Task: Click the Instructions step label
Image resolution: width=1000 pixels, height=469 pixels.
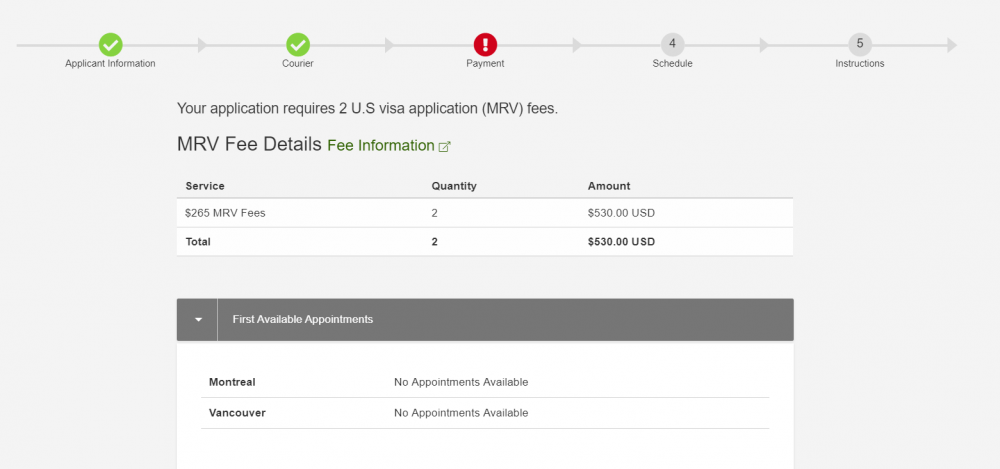Action: click(x=860, y=64)
